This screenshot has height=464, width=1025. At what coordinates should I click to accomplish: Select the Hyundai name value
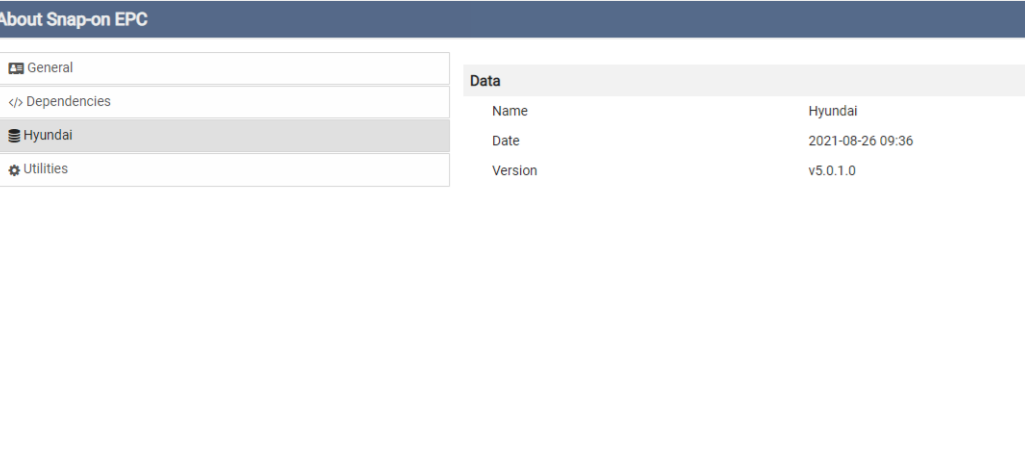coord(832,111)
